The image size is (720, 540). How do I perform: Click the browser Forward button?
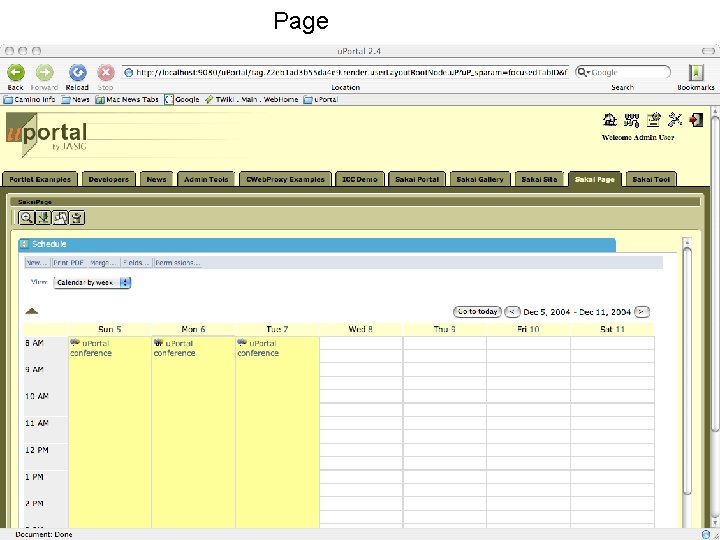[45, 73]
